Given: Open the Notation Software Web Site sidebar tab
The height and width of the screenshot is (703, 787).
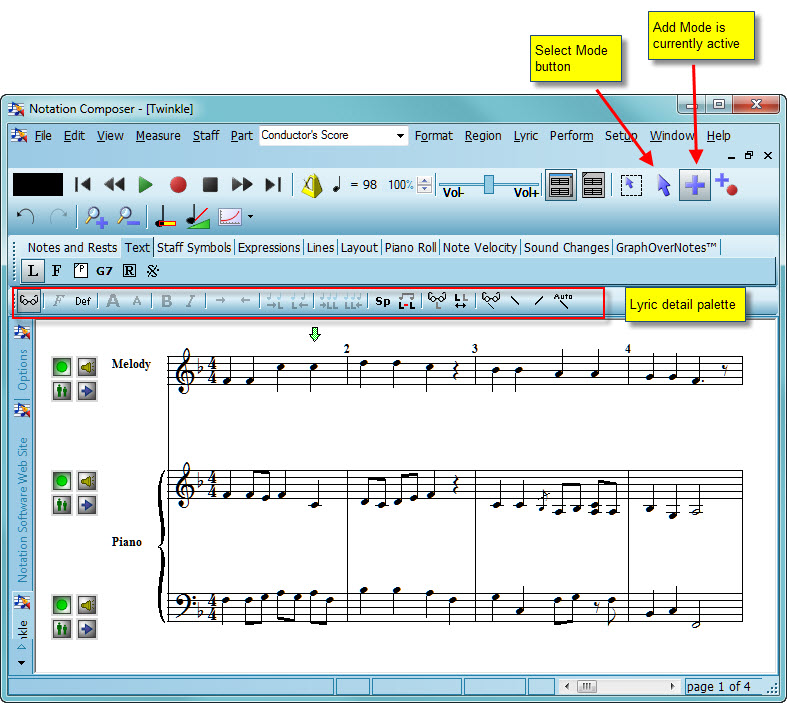Looking at the screenshot, I should 22,509.
